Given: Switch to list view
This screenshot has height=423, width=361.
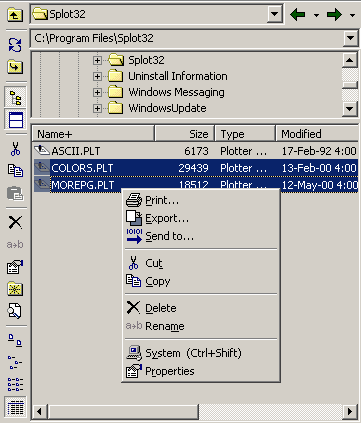Looking at the screenshot, I should 15,384.
